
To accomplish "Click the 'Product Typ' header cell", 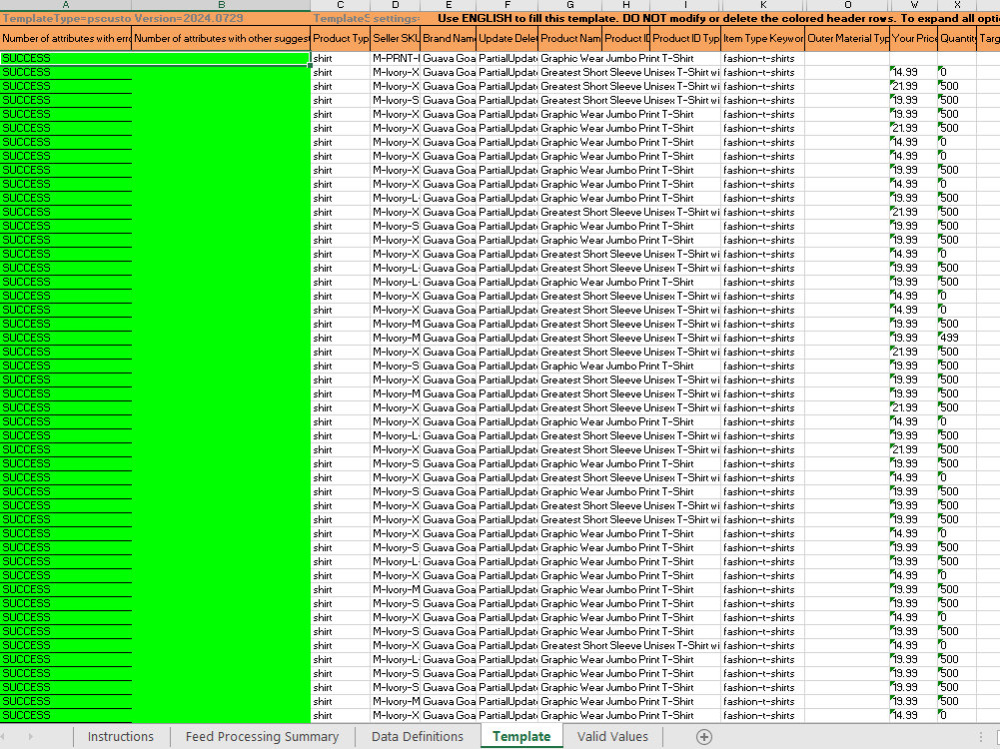I will [x=341, y=38].
